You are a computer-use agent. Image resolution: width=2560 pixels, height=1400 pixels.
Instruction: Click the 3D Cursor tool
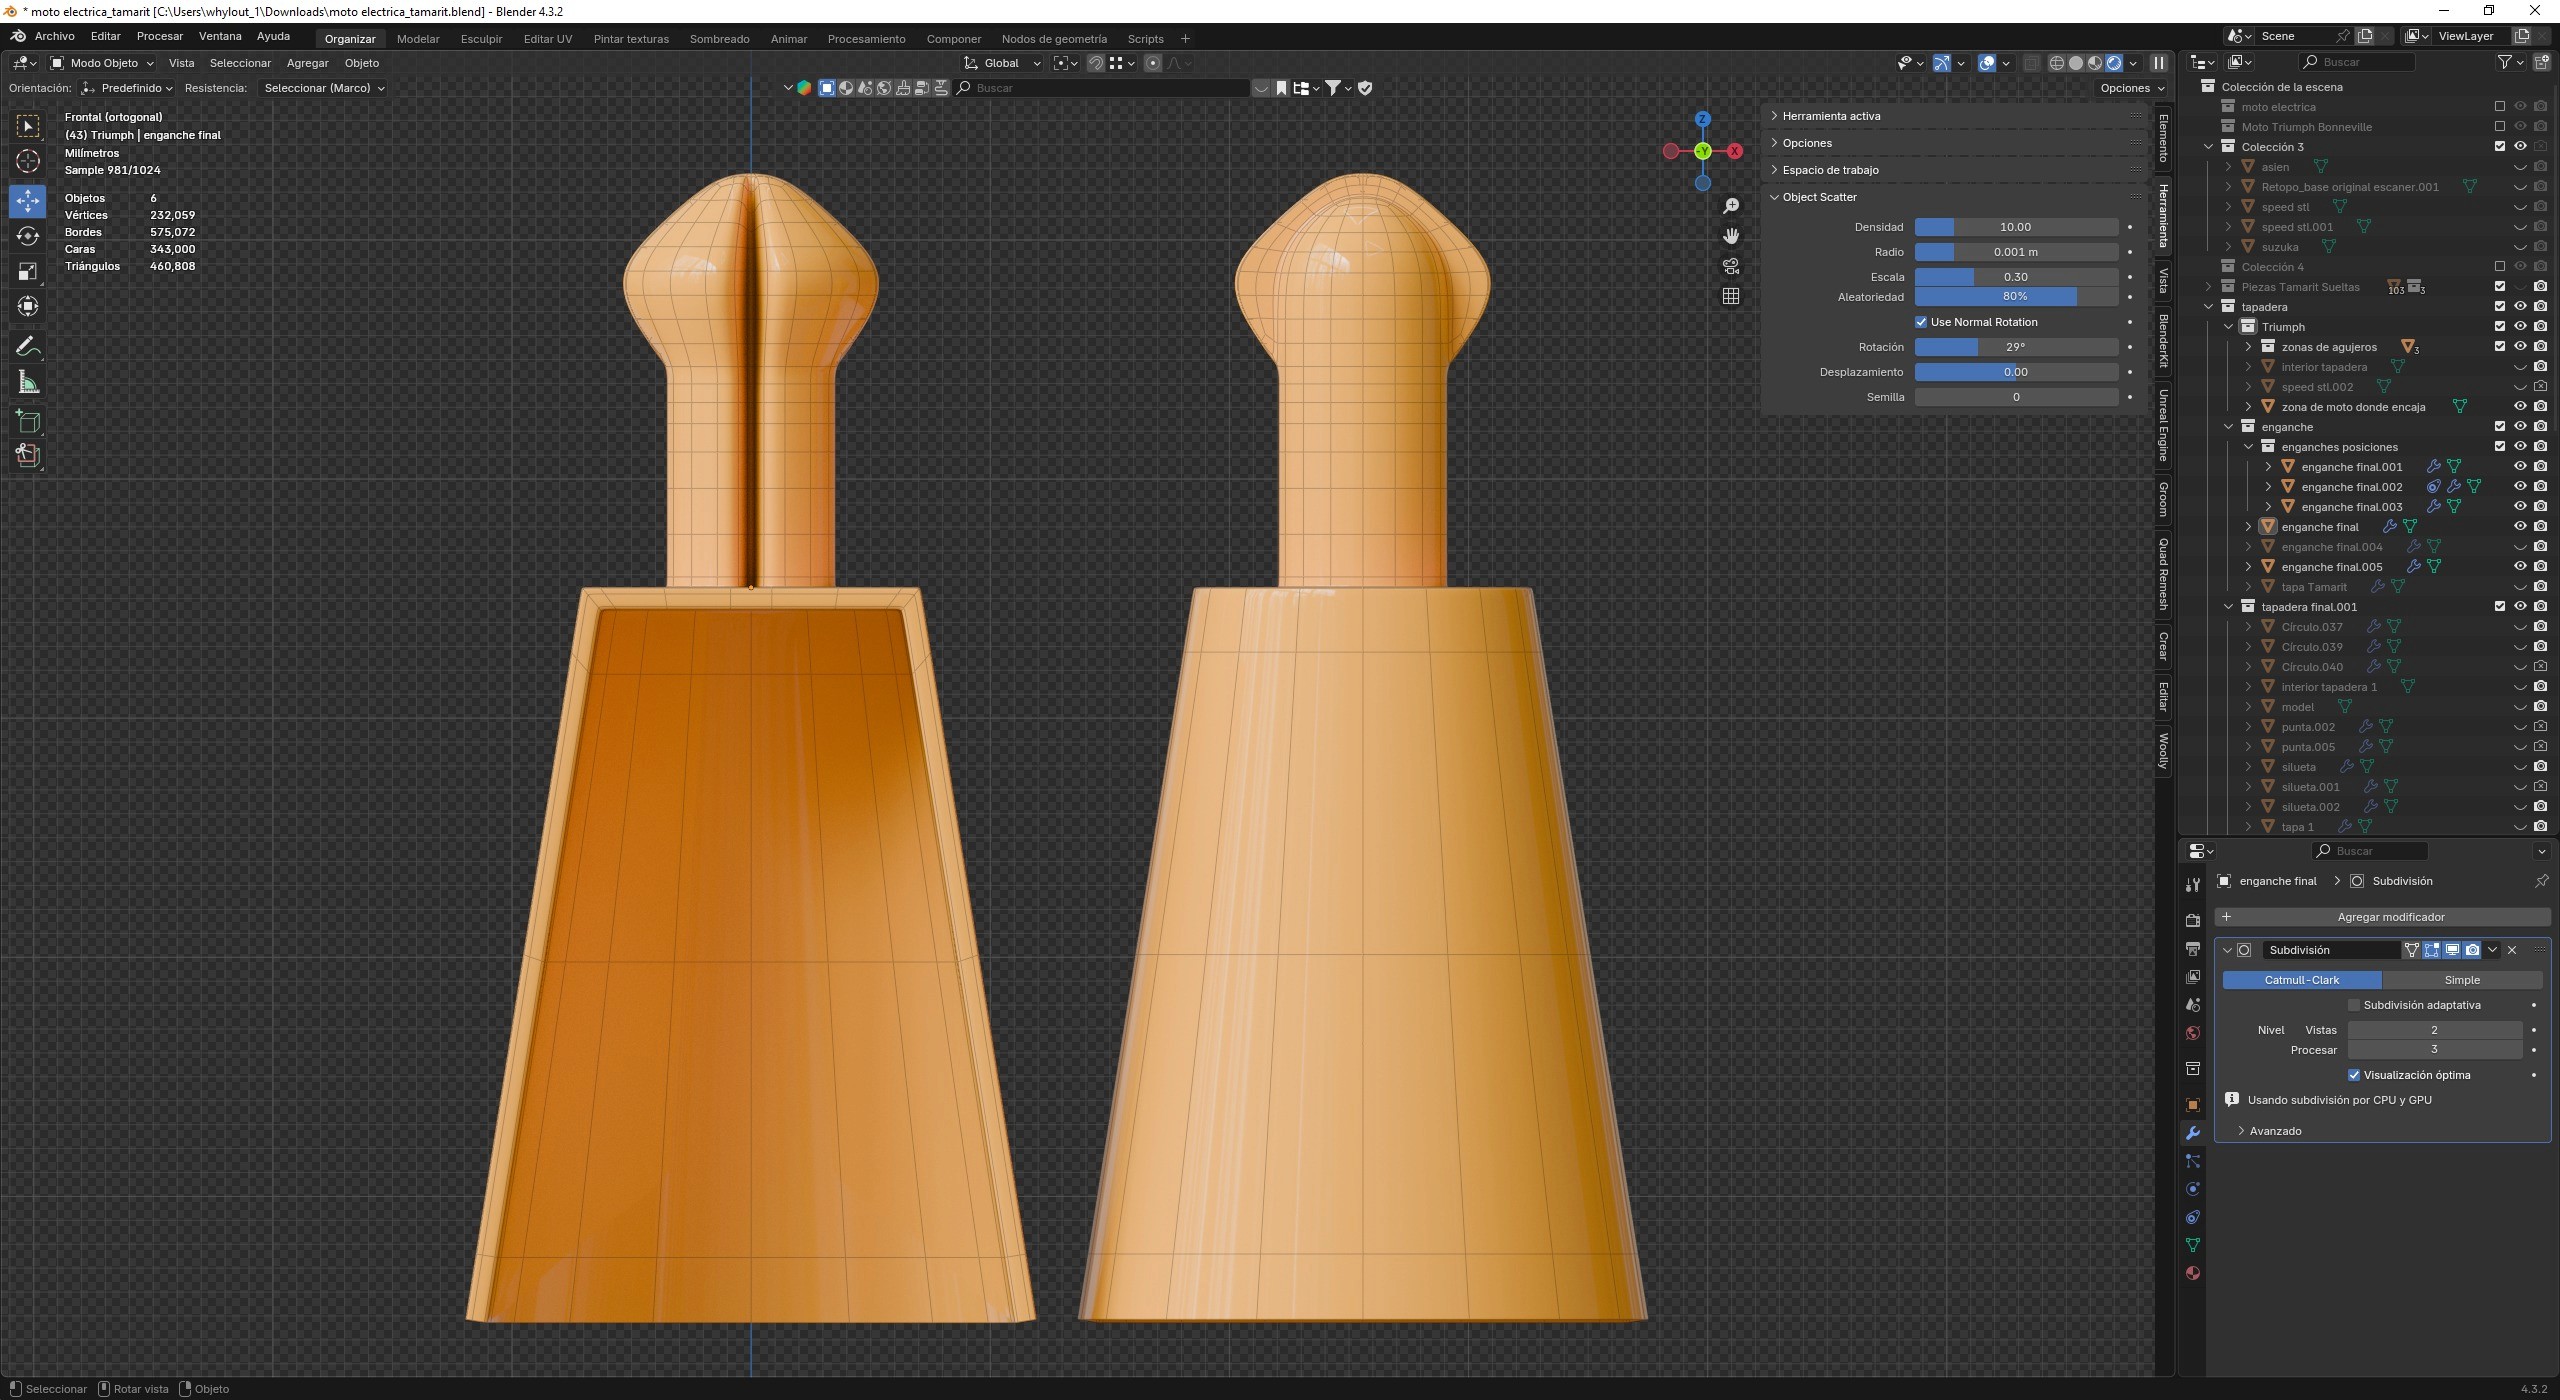pyautogui.click(x=28, y=162)
